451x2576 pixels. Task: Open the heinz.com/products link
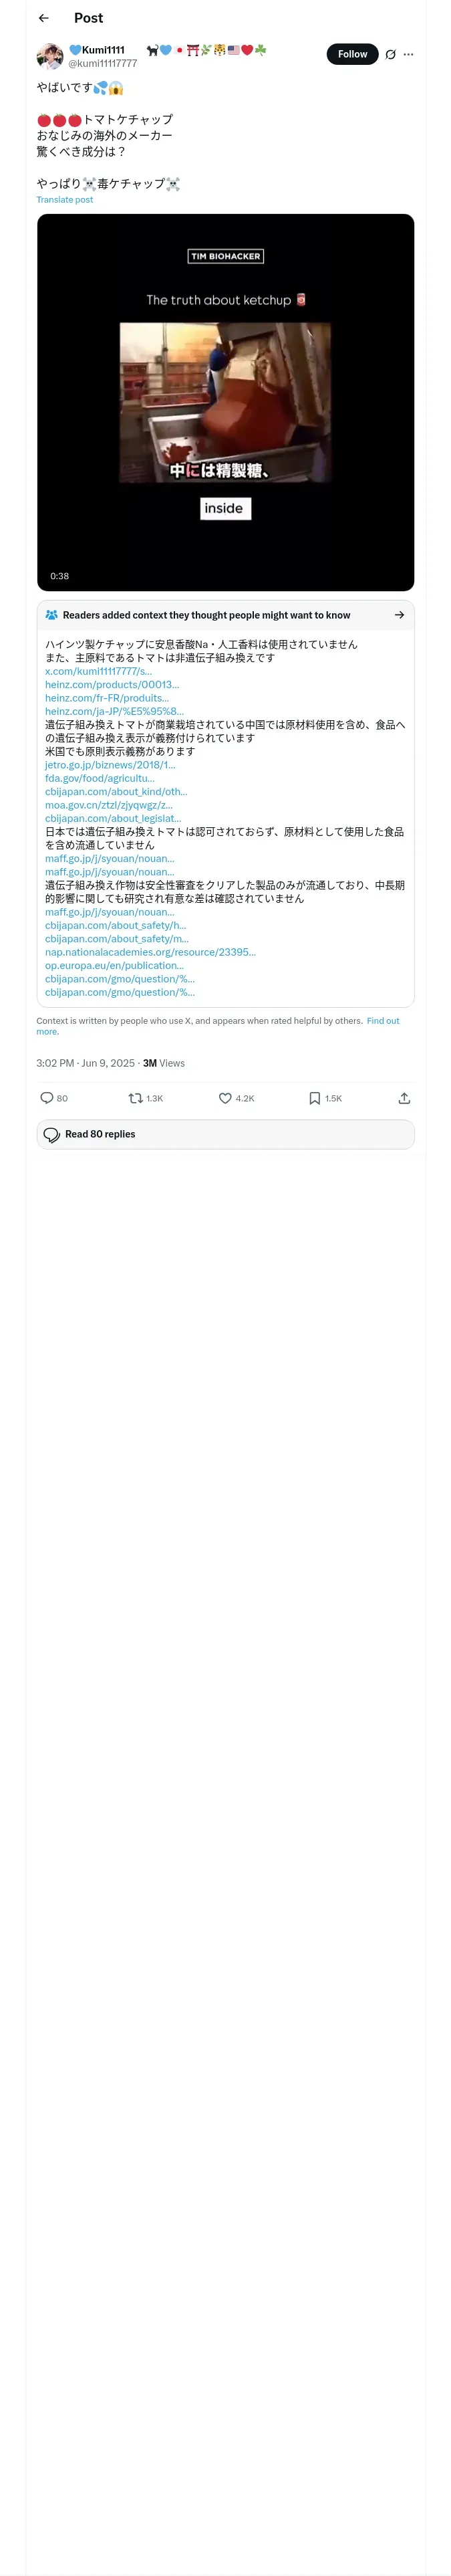pyautogui.click(x=112, y=685)
